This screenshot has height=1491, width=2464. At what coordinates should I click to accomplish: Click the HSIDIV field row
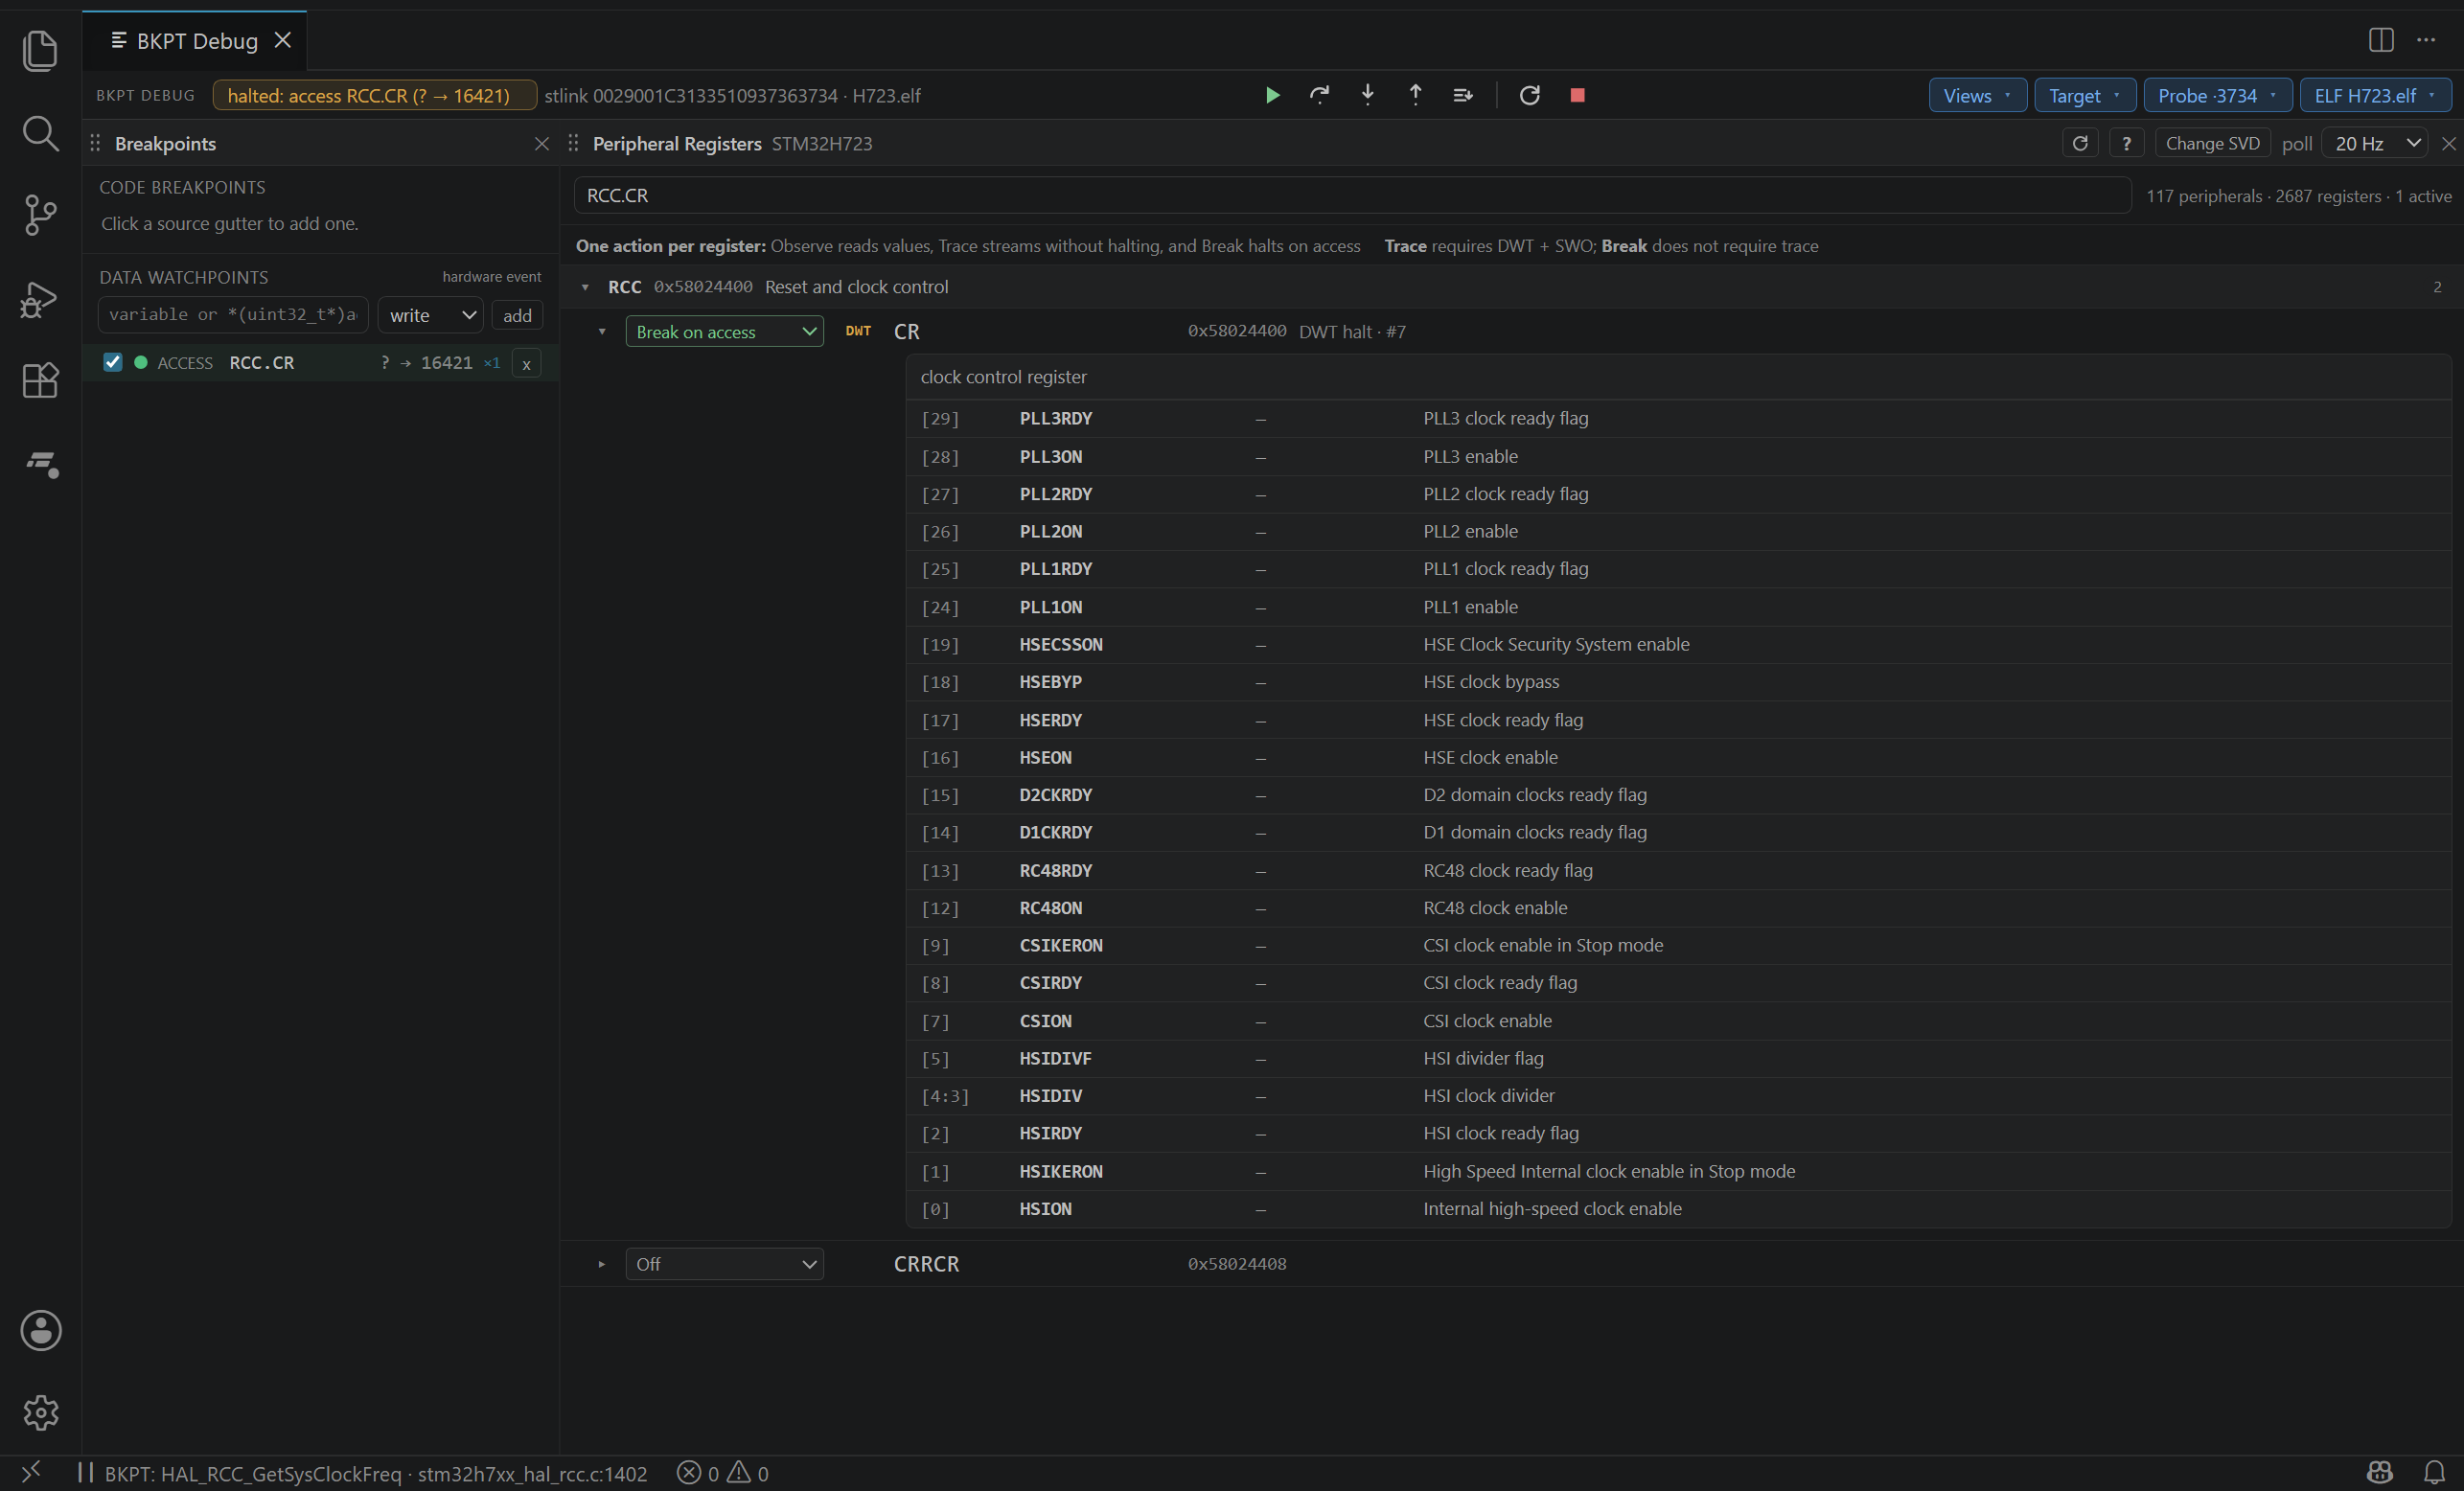[1677, 1095]
